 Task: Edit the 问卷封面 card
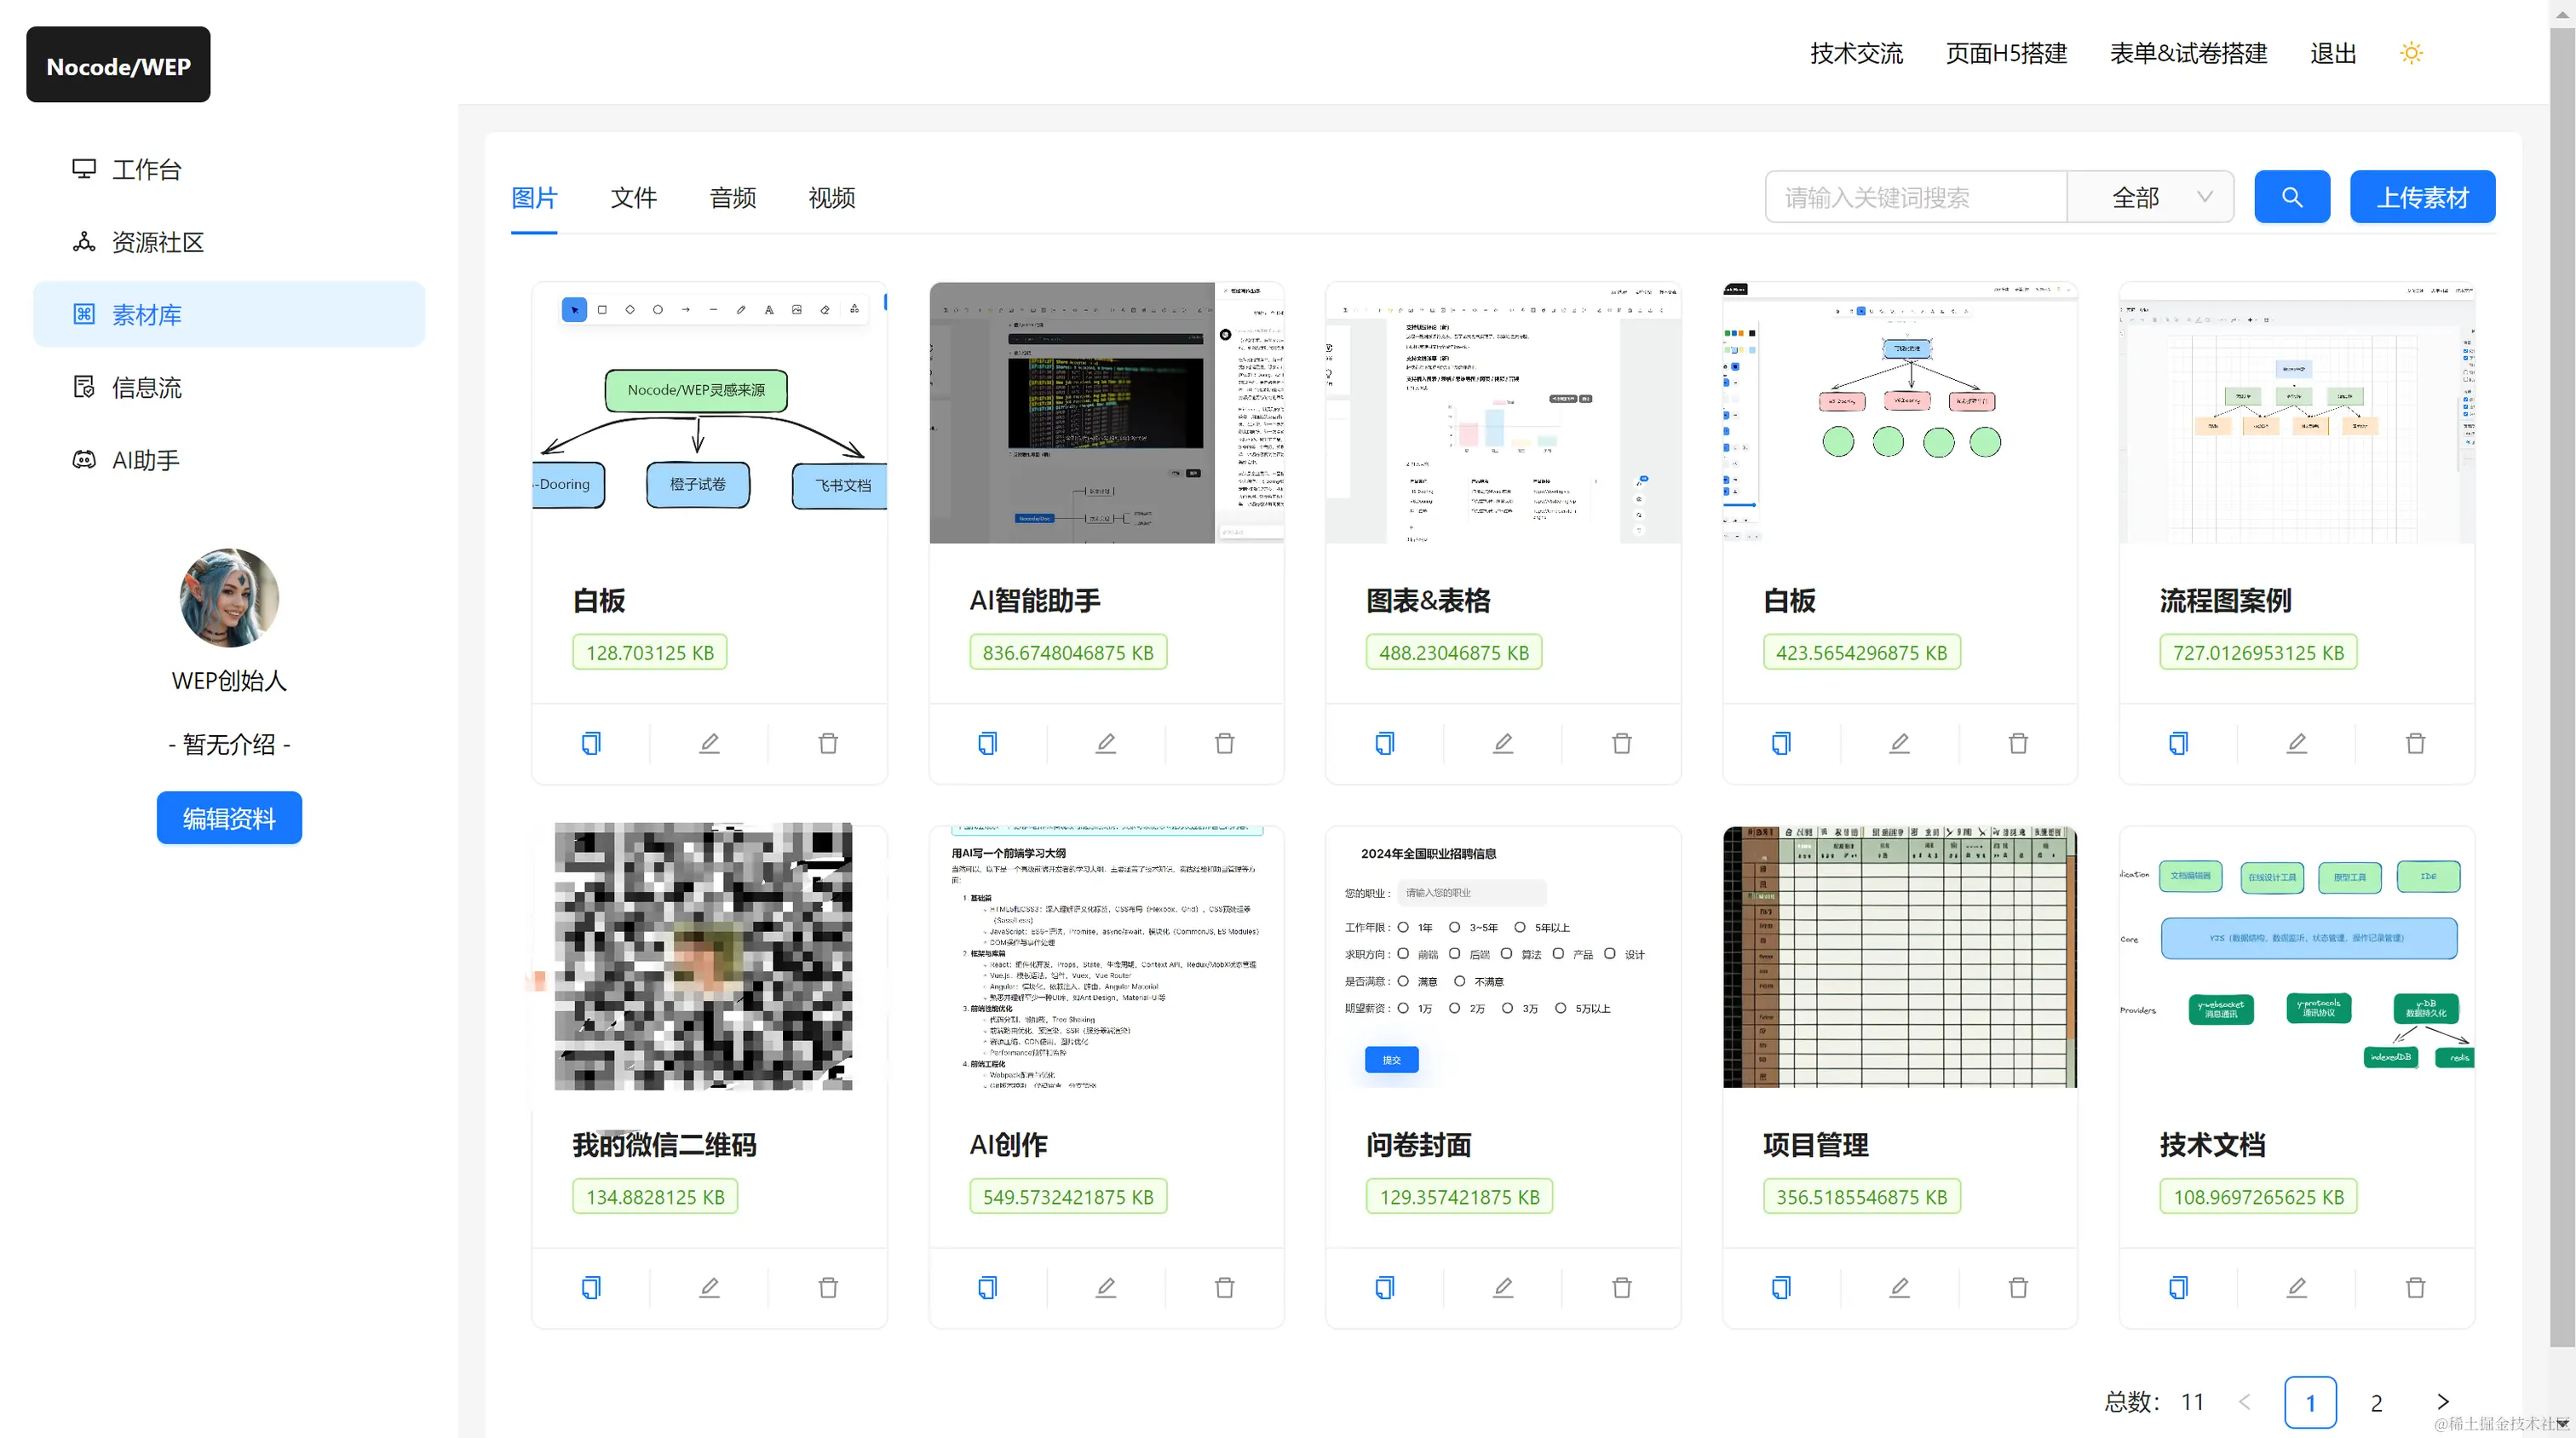pos(1503,1287)
